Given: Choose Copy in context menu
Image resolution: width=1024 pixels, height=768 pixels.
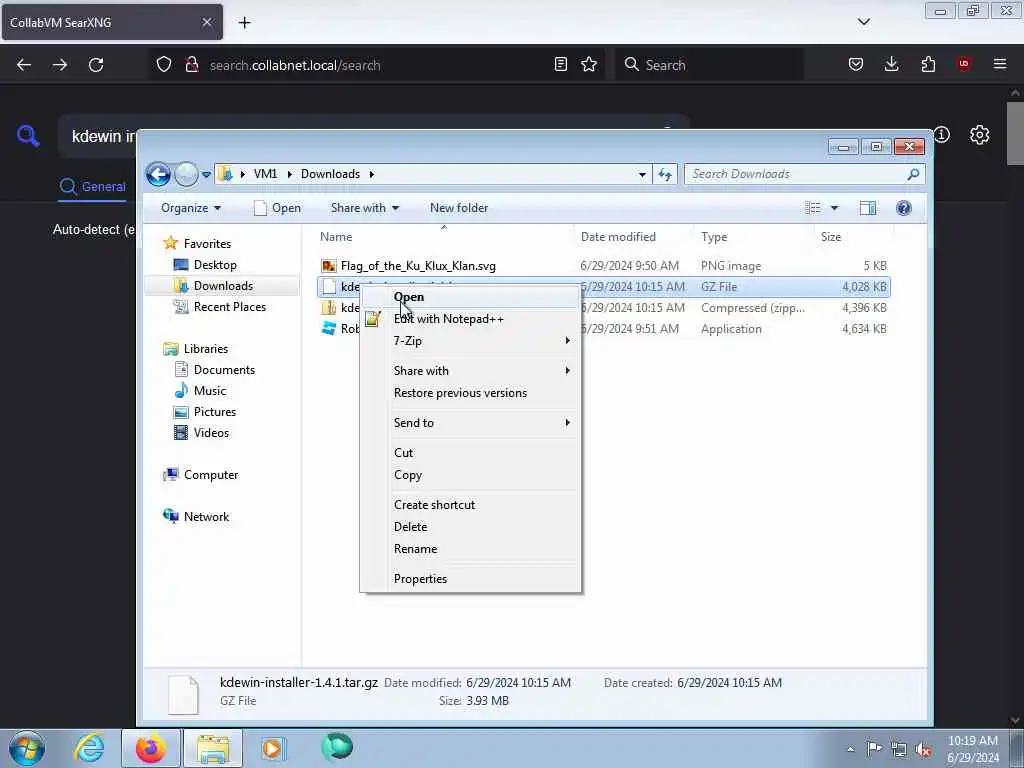Looking at the screenshot, I should point(470,475).
